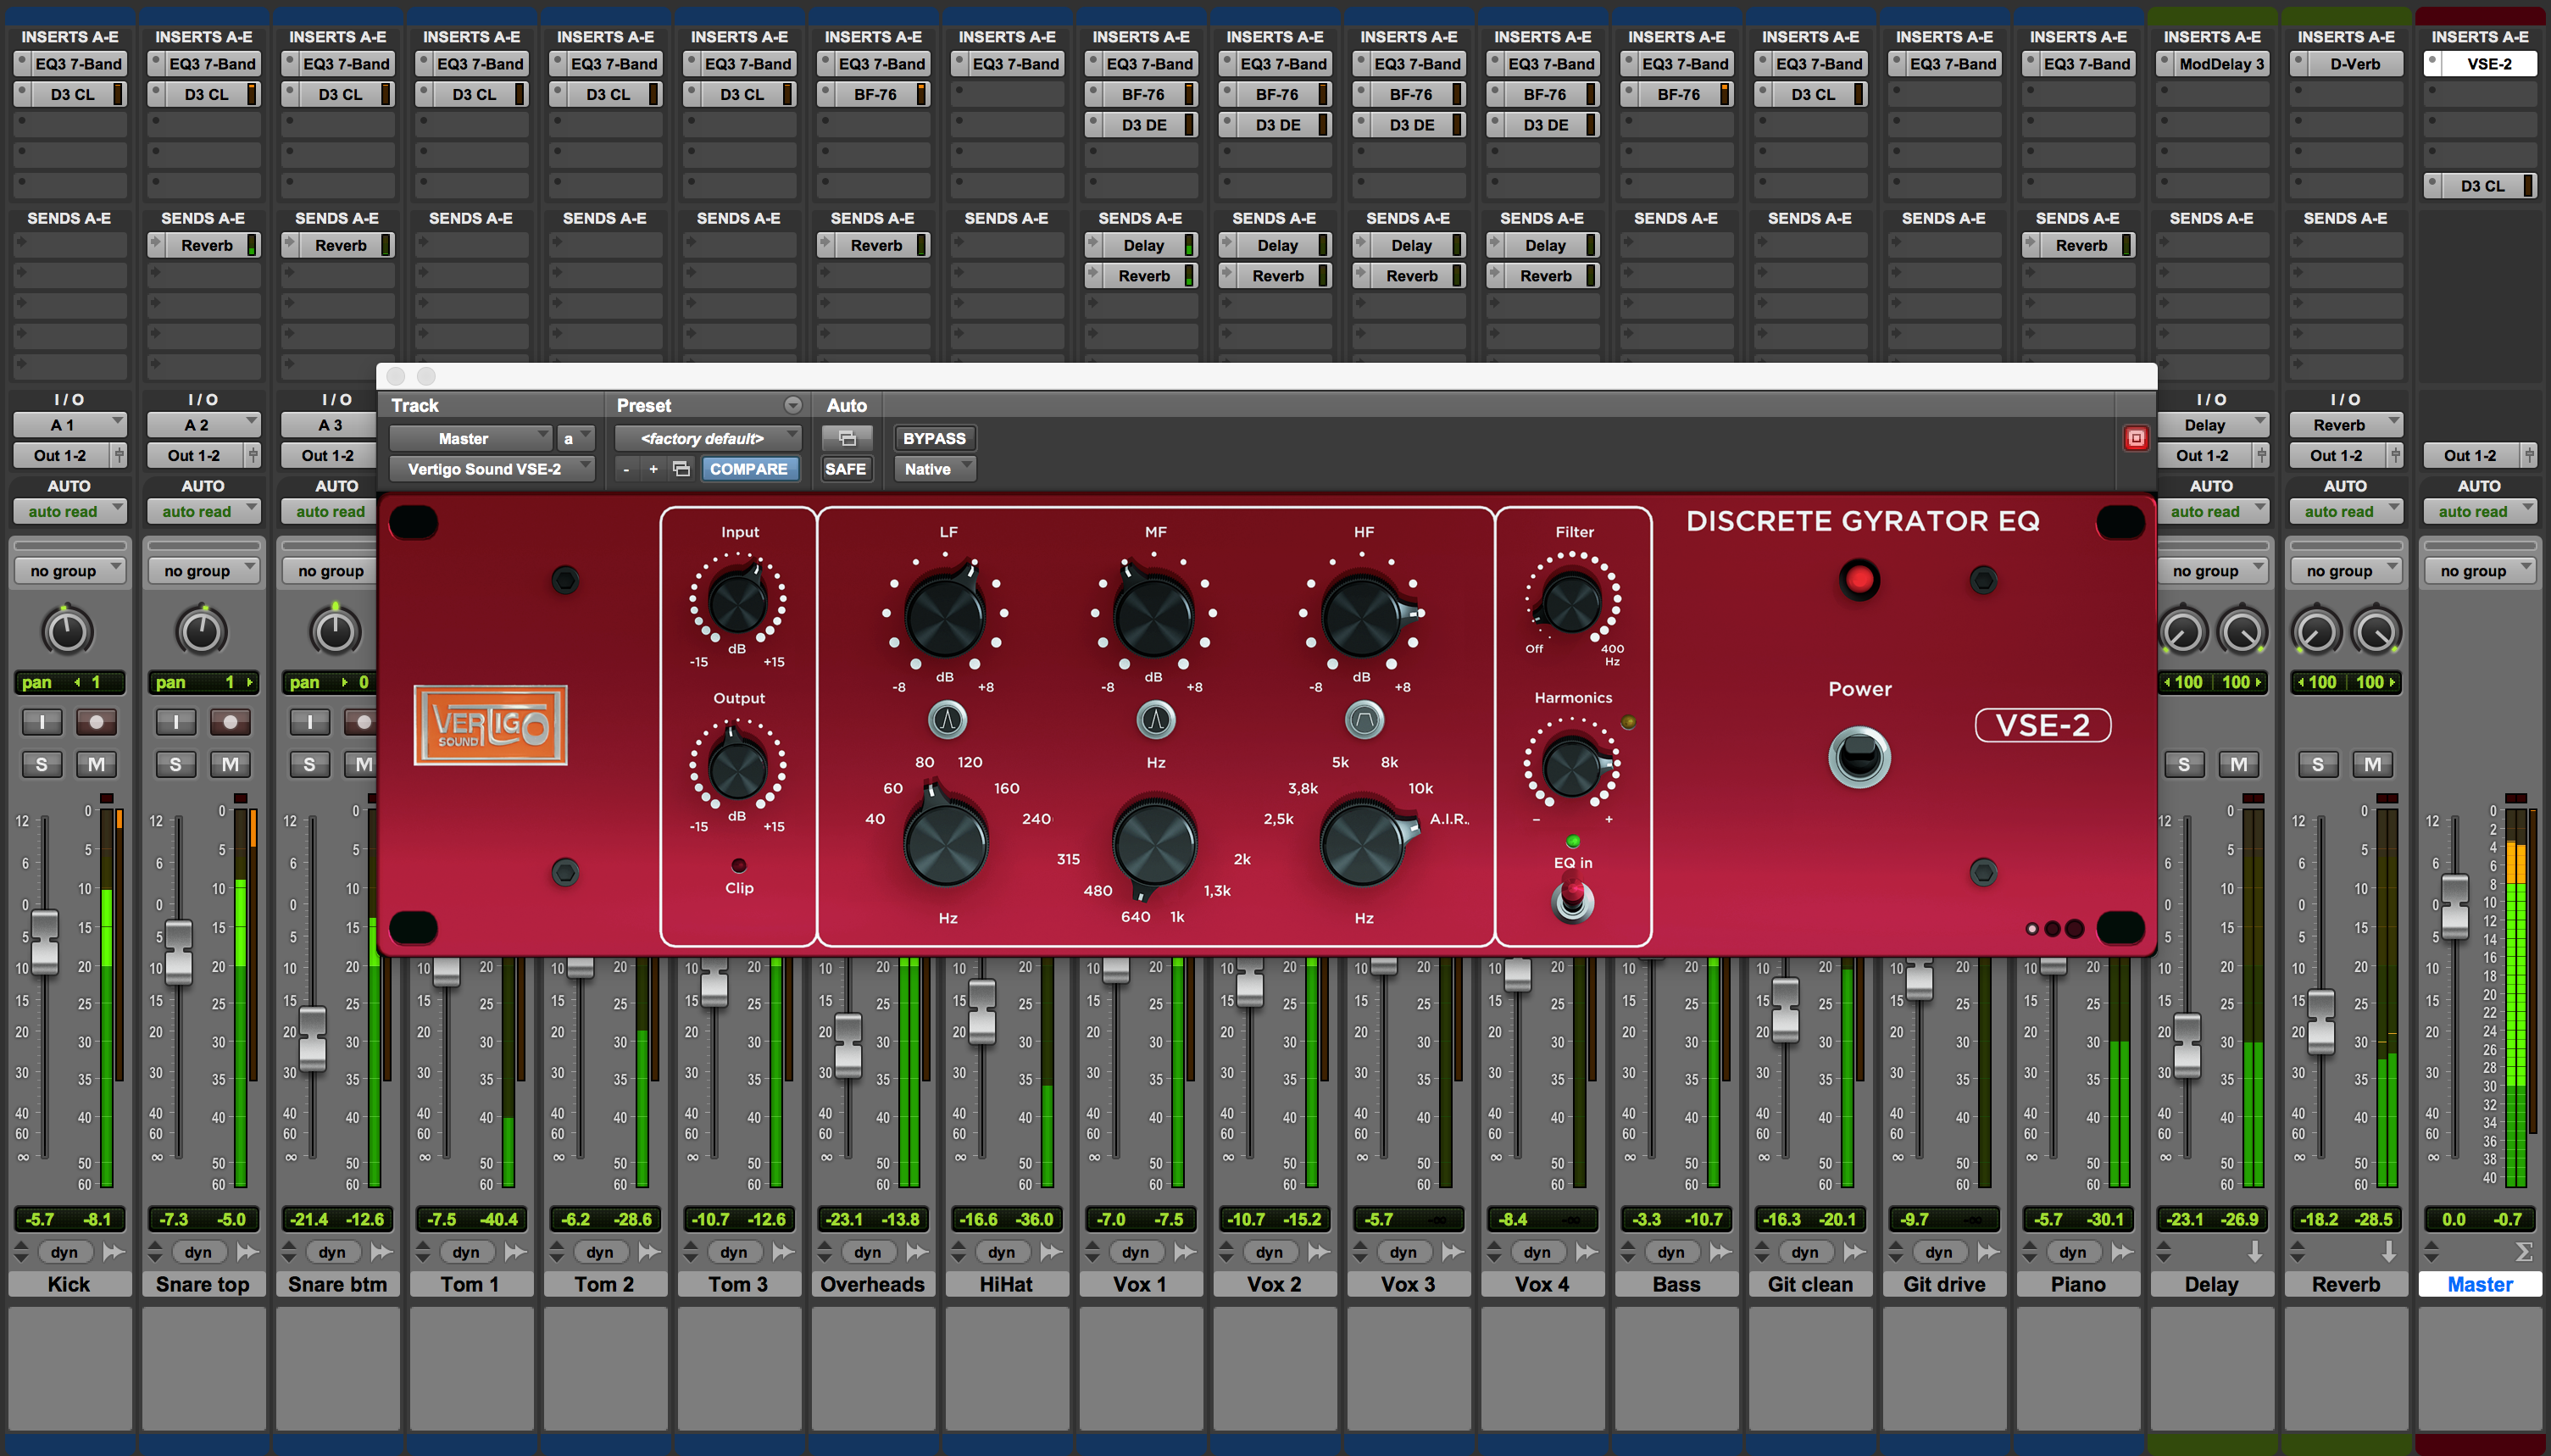Open the Native format dropdown

point(935,469)
